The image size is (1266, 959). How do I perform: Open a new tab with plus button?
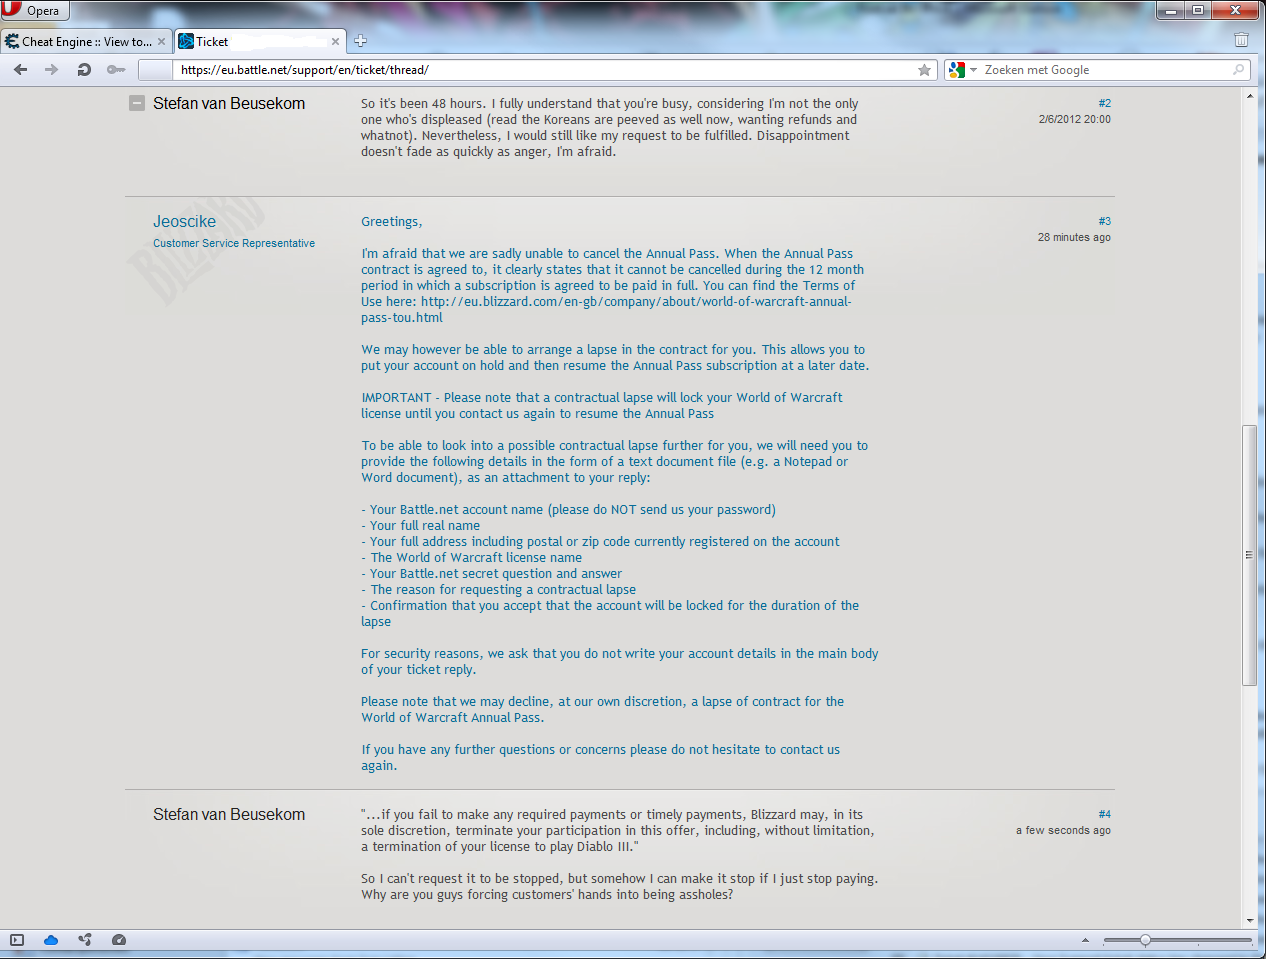[x=360, y=41]
